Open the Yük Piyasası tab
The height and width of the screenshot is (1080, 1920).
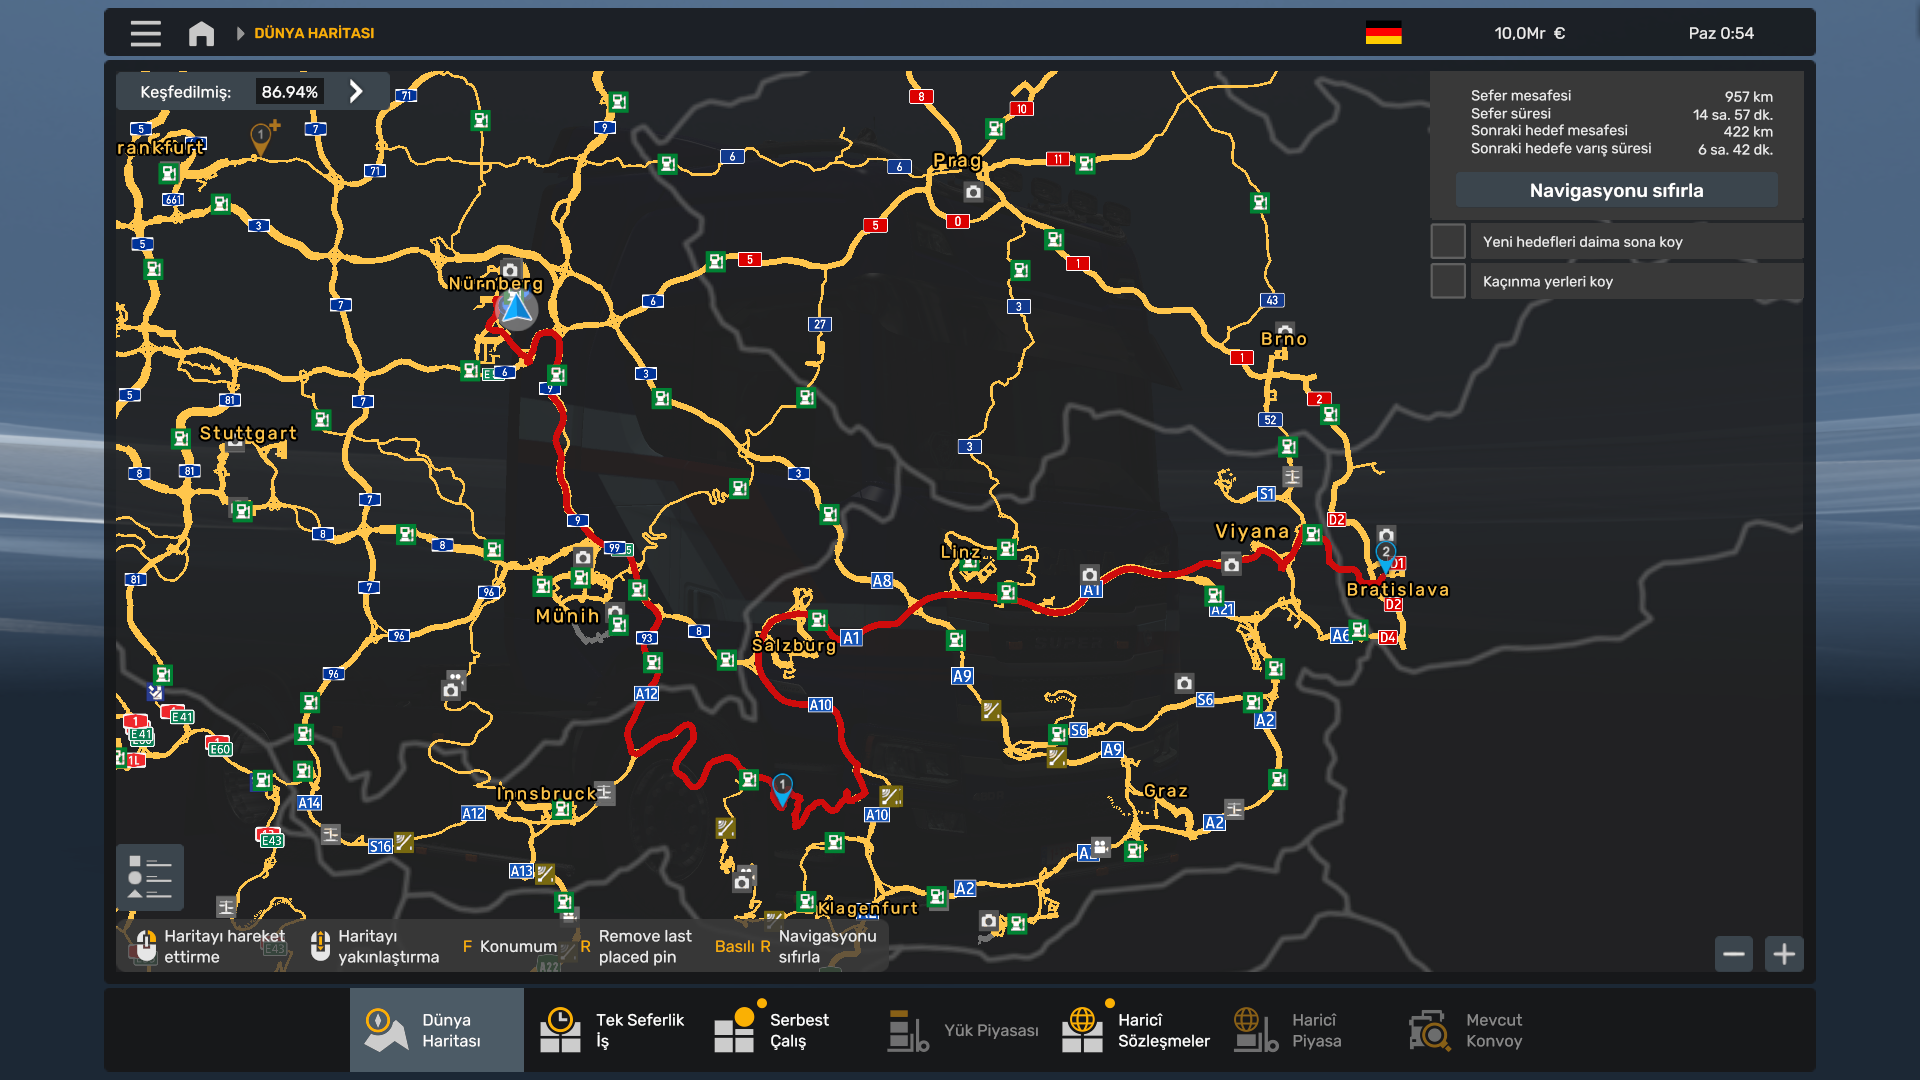coord(960,1030)
